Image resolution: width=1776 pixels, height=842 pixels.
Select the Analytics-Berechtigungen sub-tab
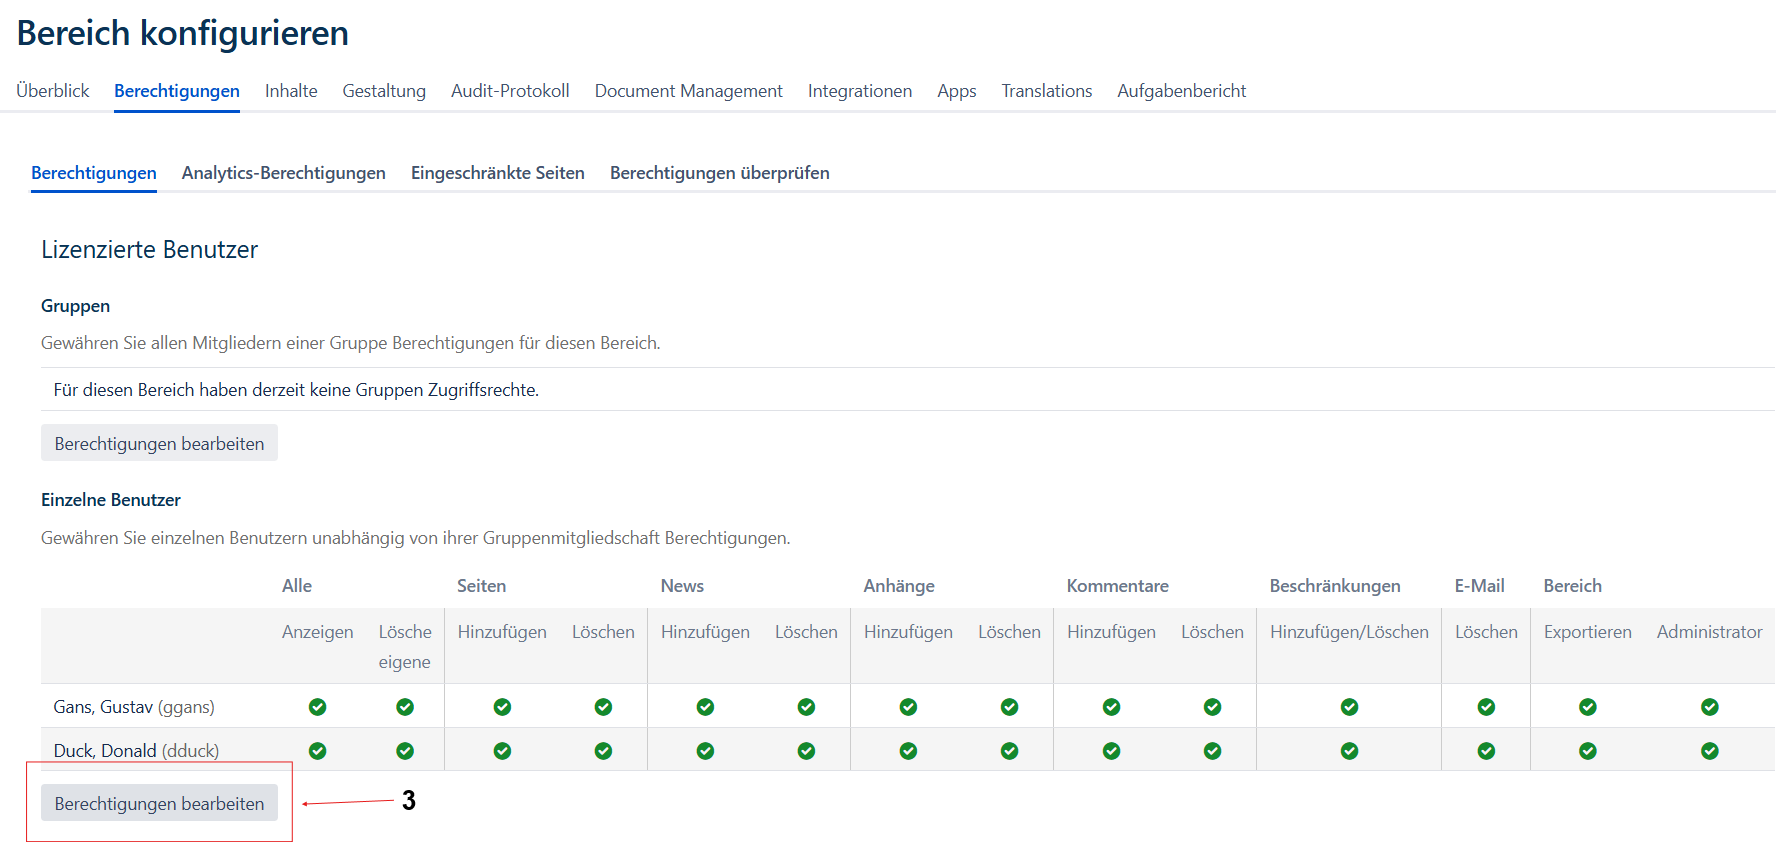tap(283, 173)
